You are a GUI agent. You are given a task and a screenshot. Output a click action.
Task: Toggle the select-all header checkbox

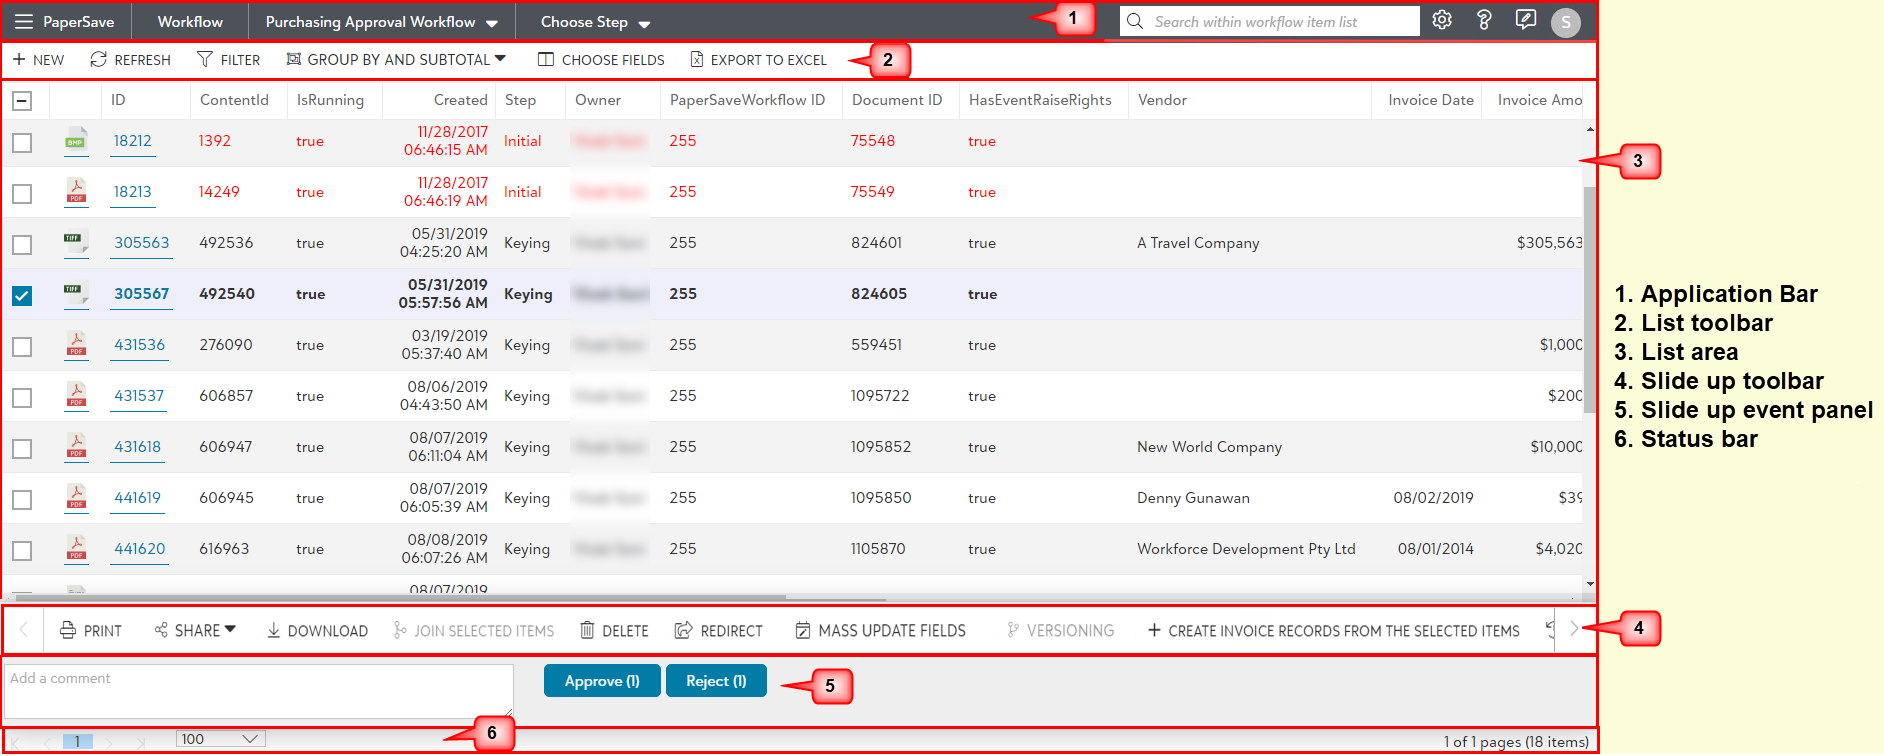click(x=22, y=100)
